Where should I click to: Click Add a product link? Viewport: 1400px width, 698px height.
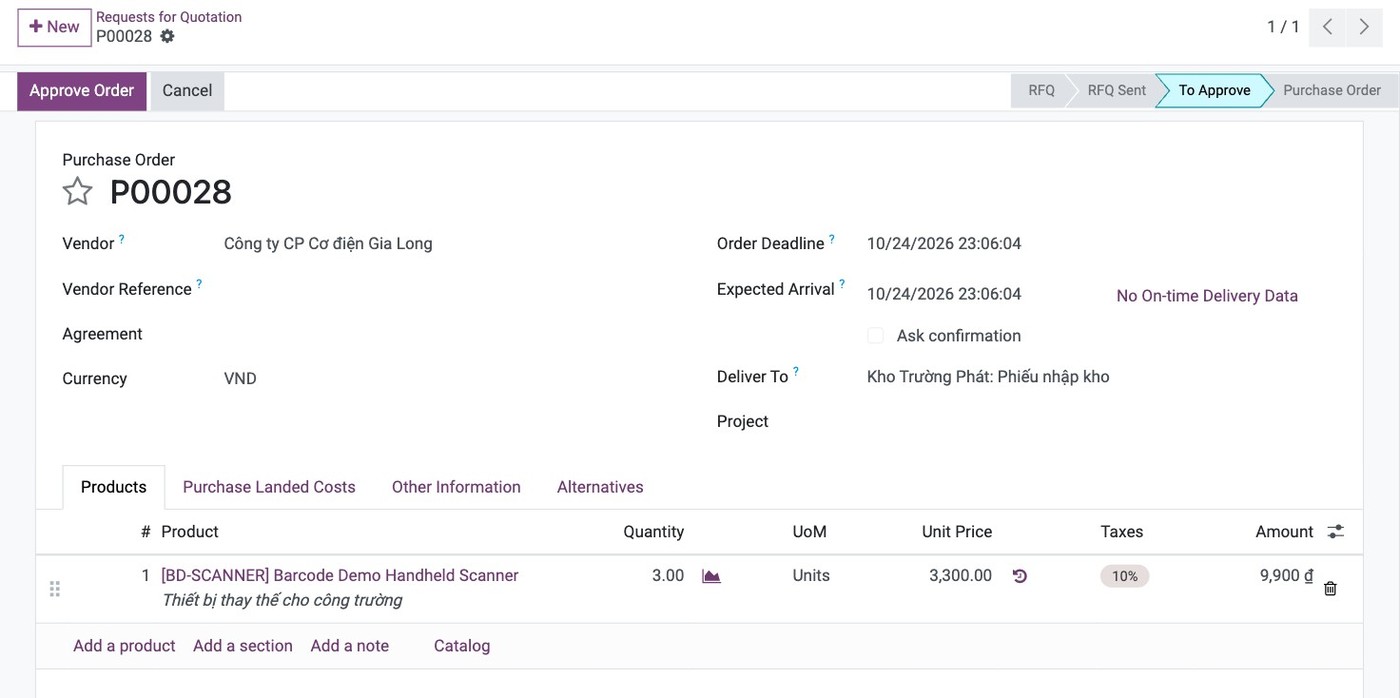pyautogui.click(x=124, y=646)
